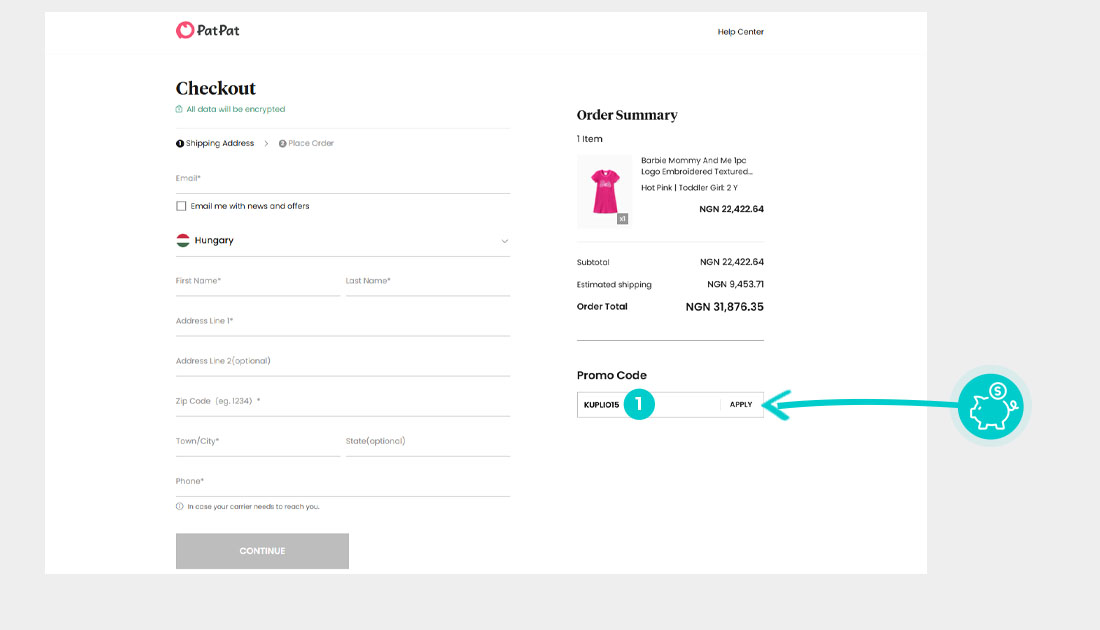Focus the Address Line 1 field
Viewport: 1100px width, 630px height.
[x=342, y=321]
